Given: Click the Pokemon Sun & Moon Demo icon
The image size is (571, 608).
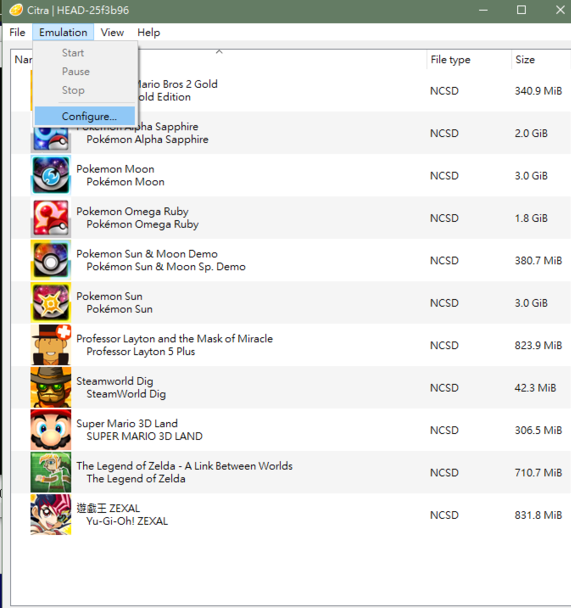Looking at the screenshot, I should [51, 260].
